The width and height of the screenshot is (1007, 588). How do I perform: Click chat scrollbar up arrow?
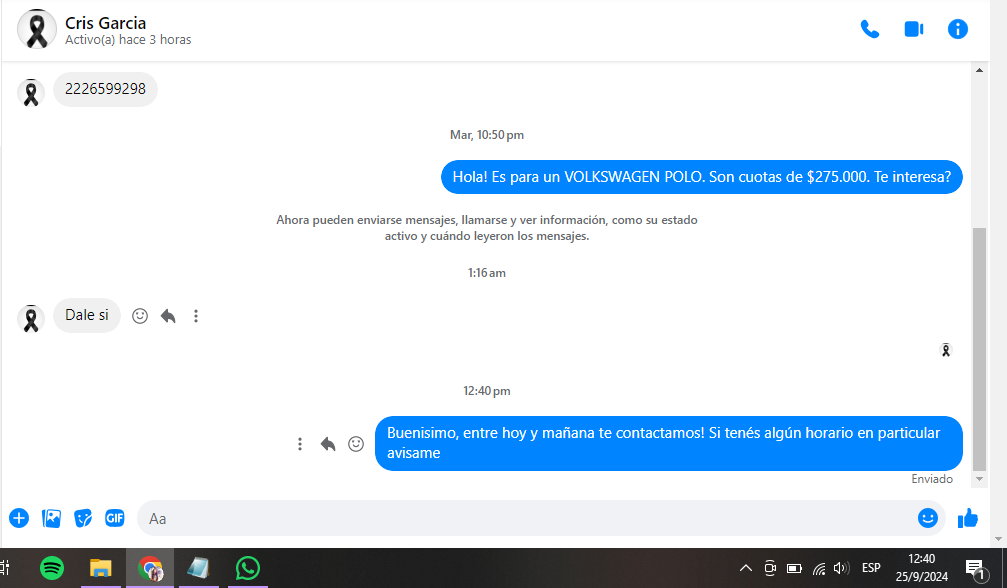point(979,70)
